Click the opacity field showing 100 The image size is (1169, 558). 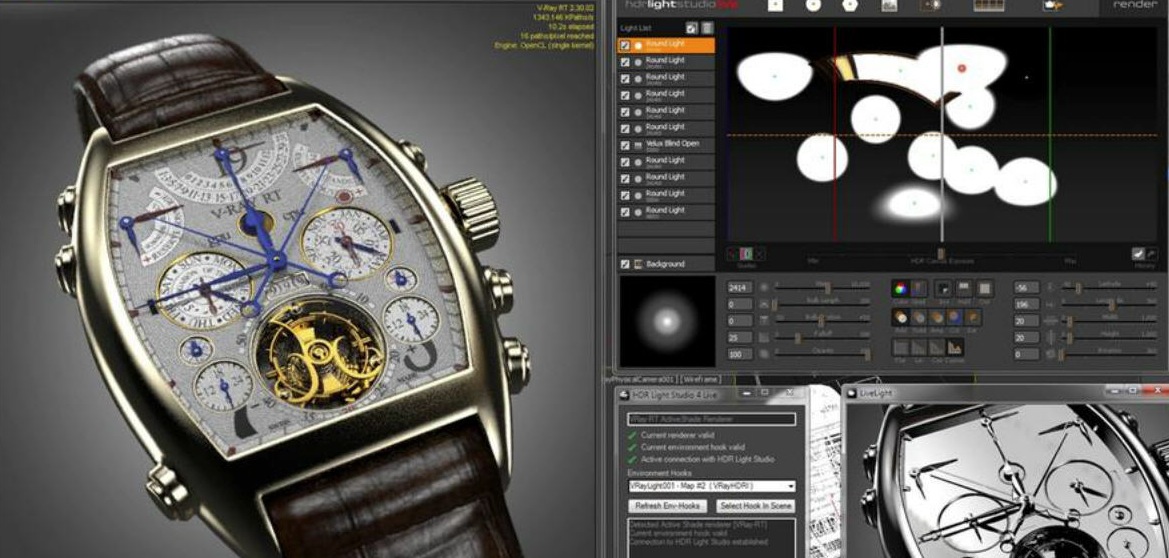(x=740, y=354)
